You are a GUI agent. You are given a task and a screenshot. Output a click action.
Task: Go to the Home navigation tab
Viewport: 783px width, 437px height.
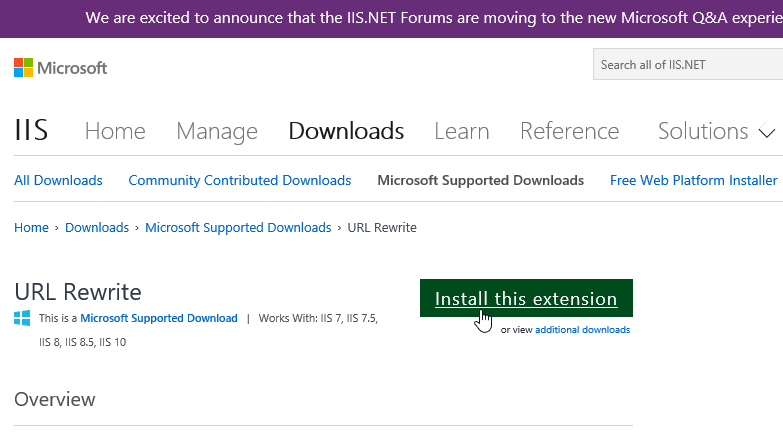pyautogui.click(x=115, y=131)
